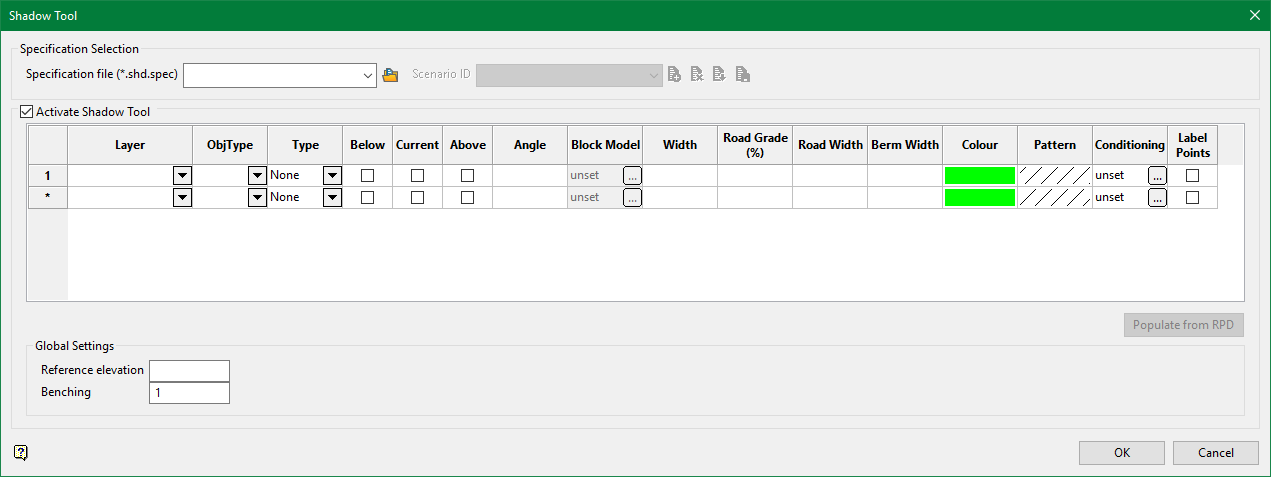Open the Layer dropdown in the * row
This screenshot has height=477, width=1271.
[x=182, y=197]
